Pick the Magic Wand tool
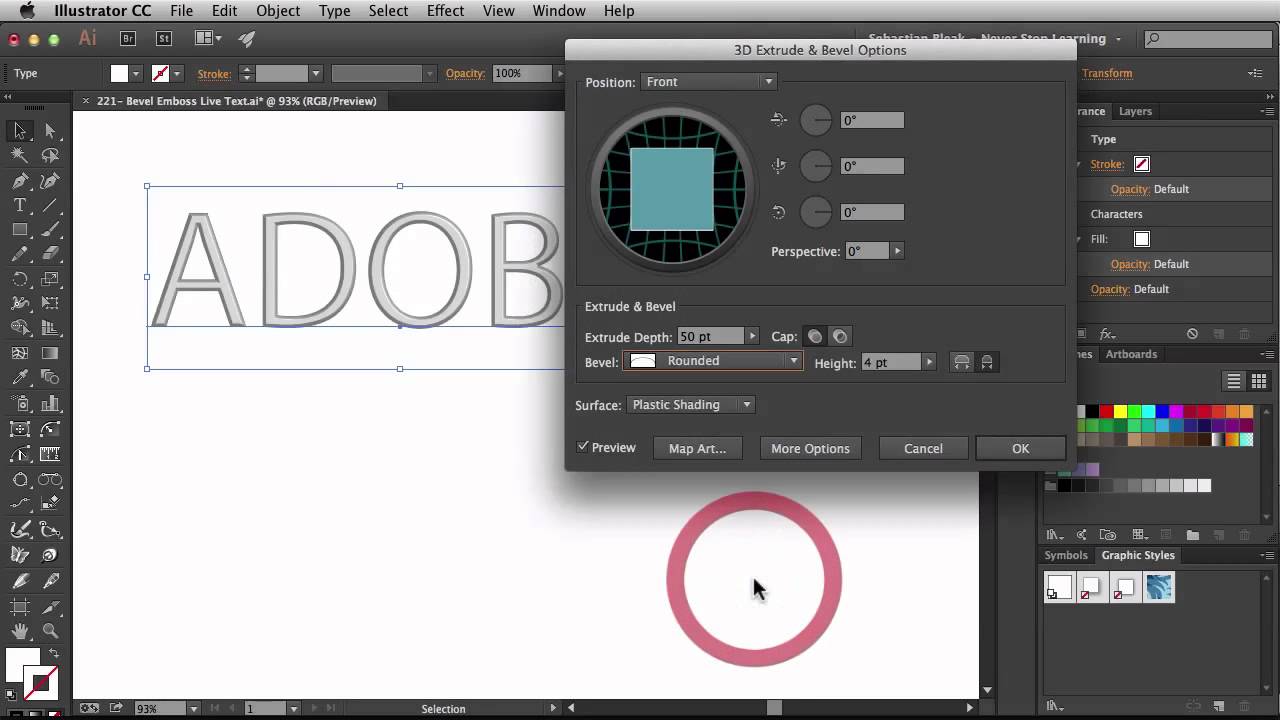The width and height of the screenshot is (1280, 720). pos(19,156)
